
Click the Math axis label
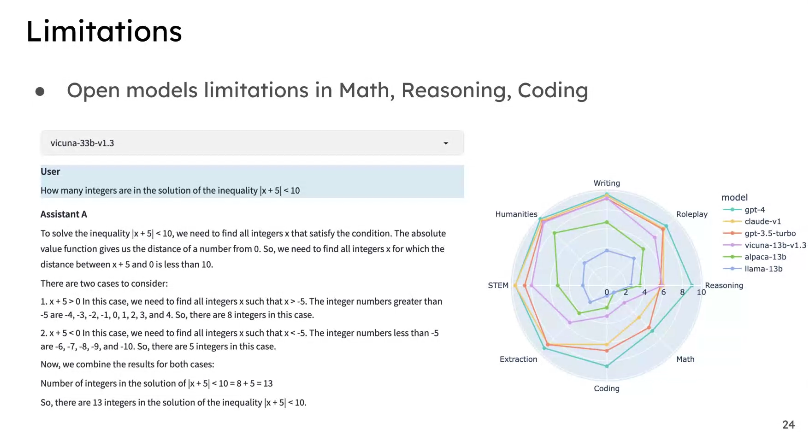click(685, 359)
